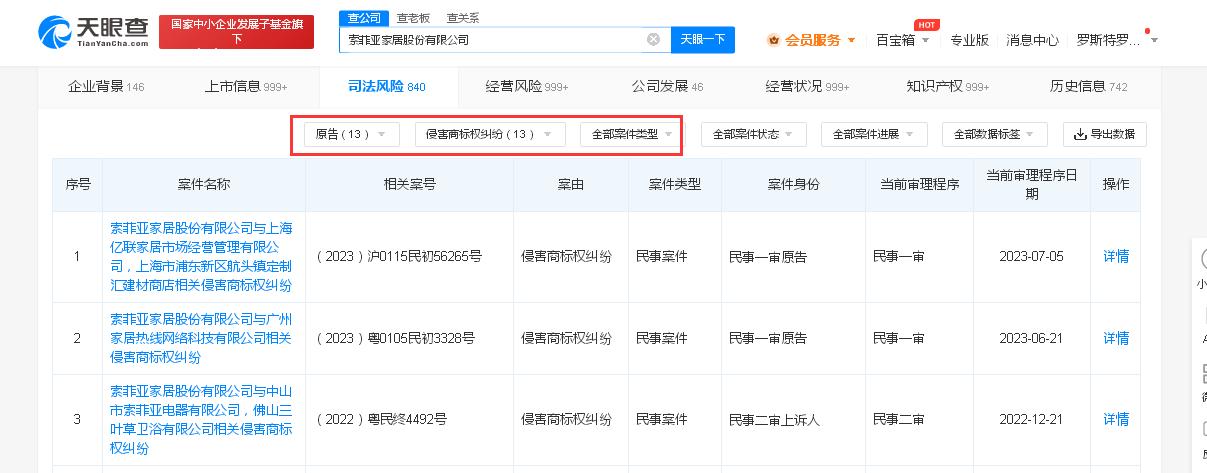Click the 专业版 link
The height and width of the screenshot is (473, 1207).
click(969, 40)
